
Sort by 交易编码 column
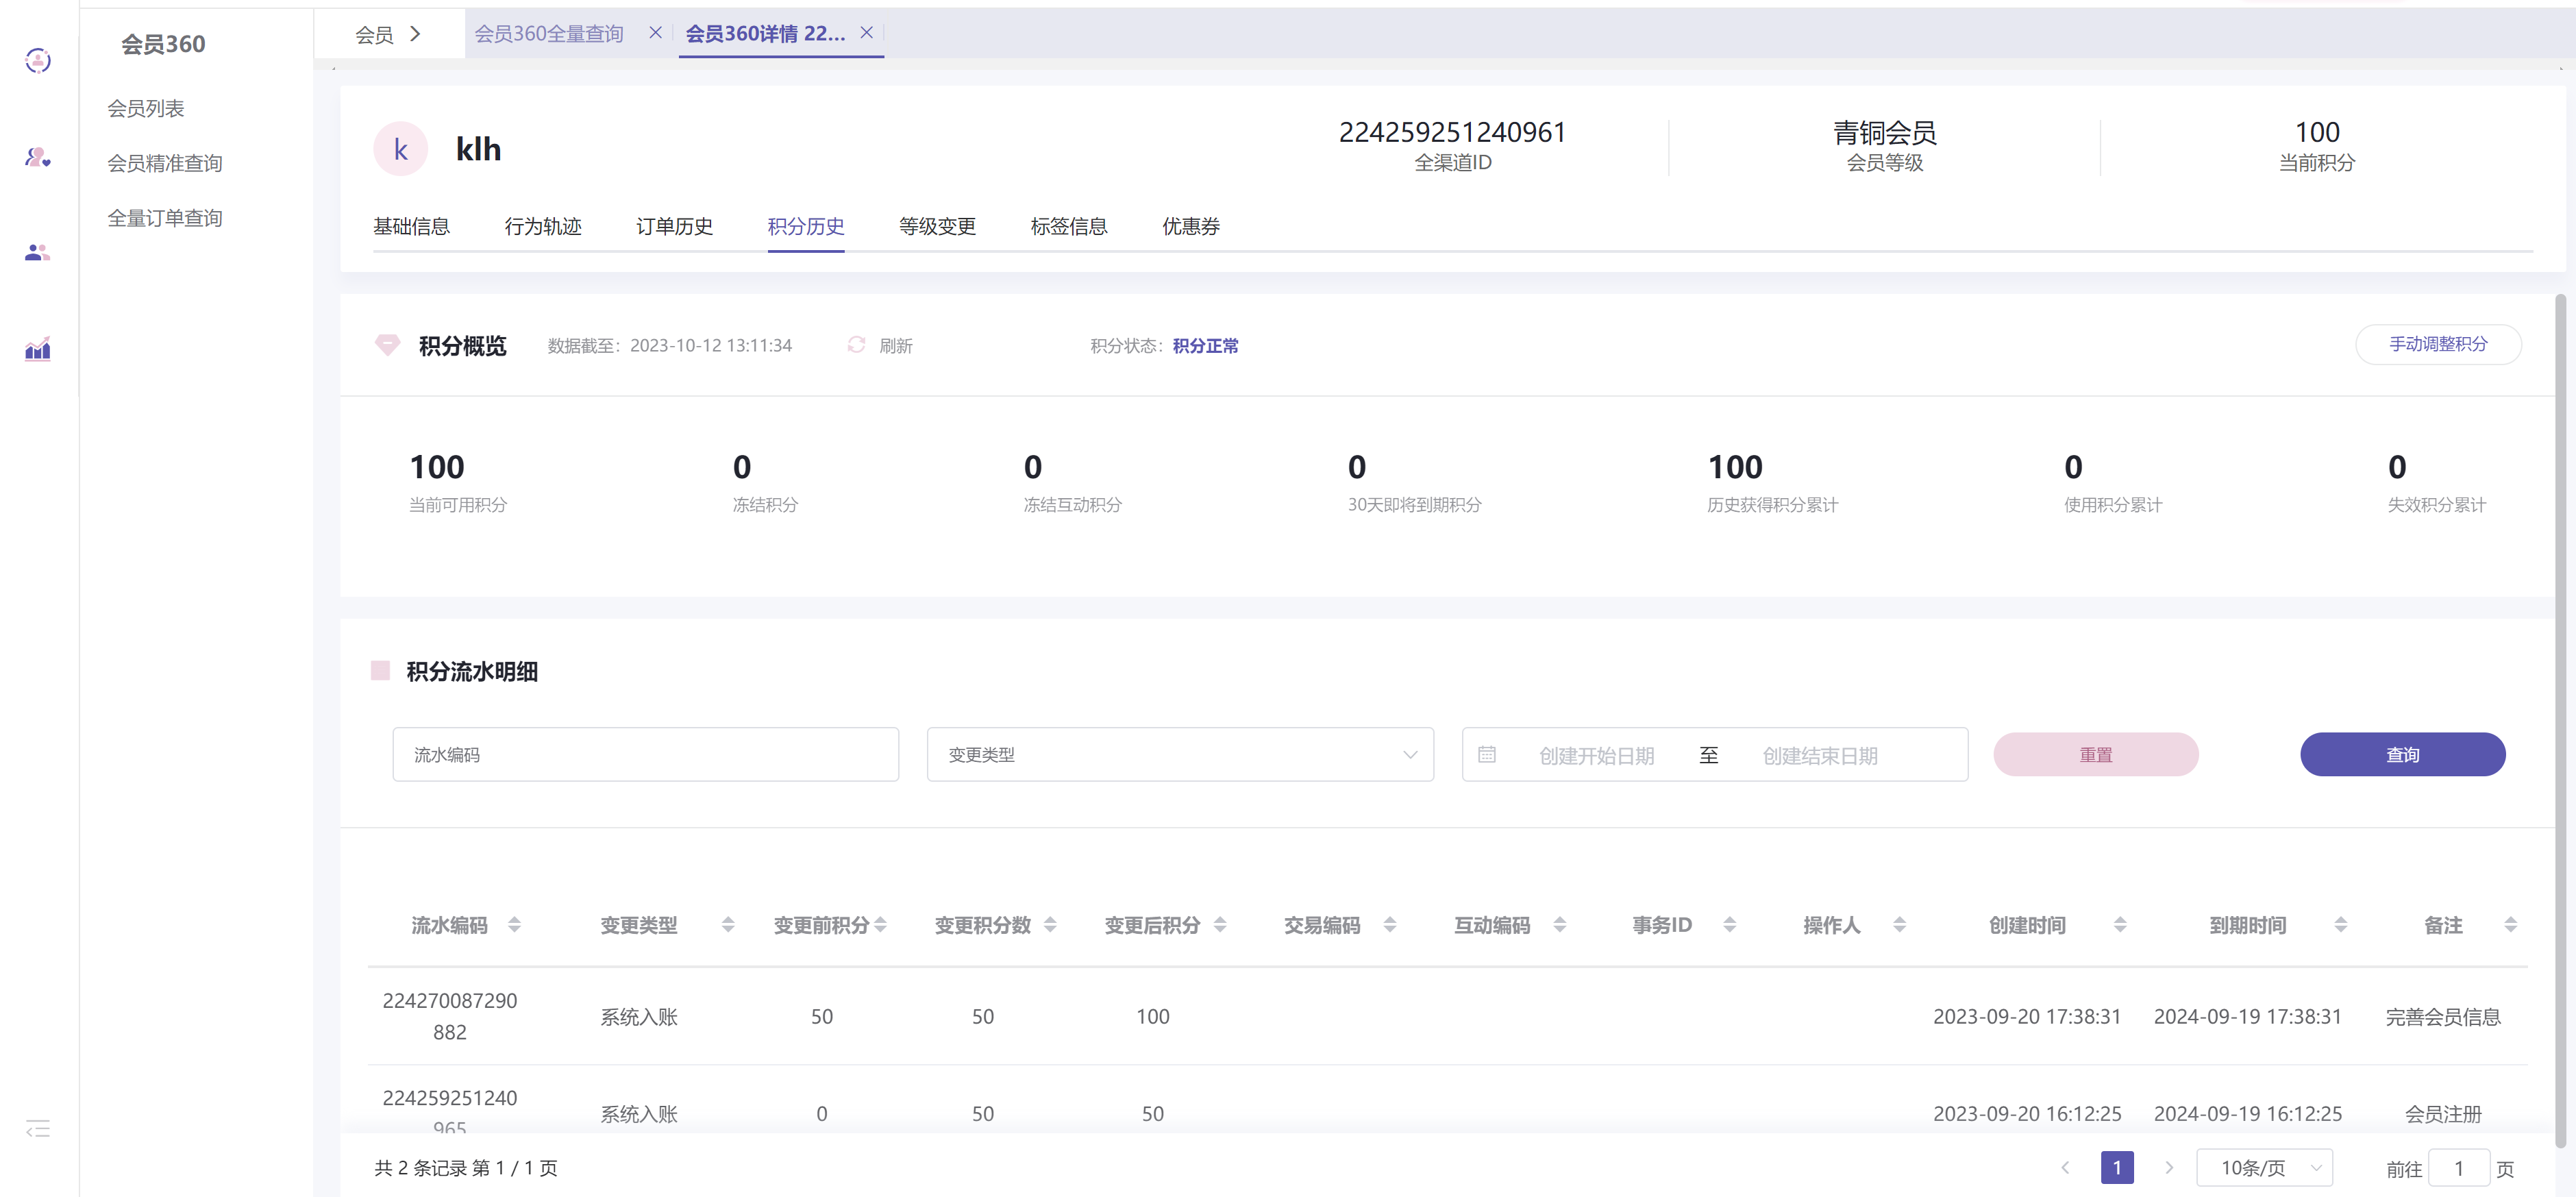(1390, 925)
